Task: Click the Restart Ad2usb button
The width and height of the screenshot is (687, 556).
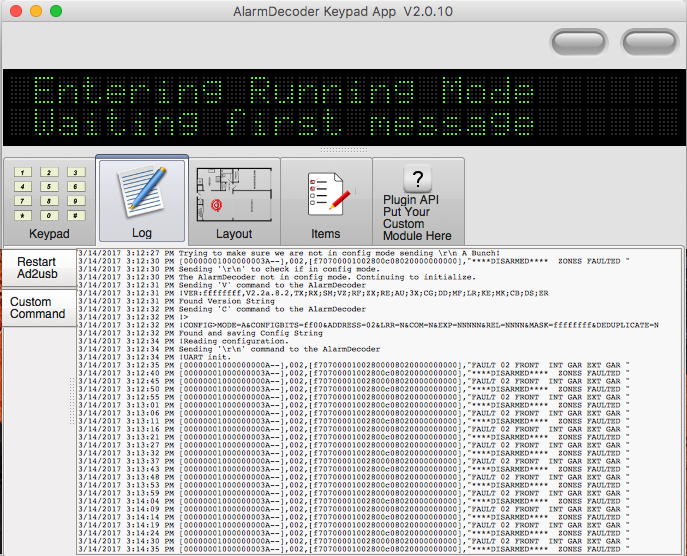Action: point(39,268)
